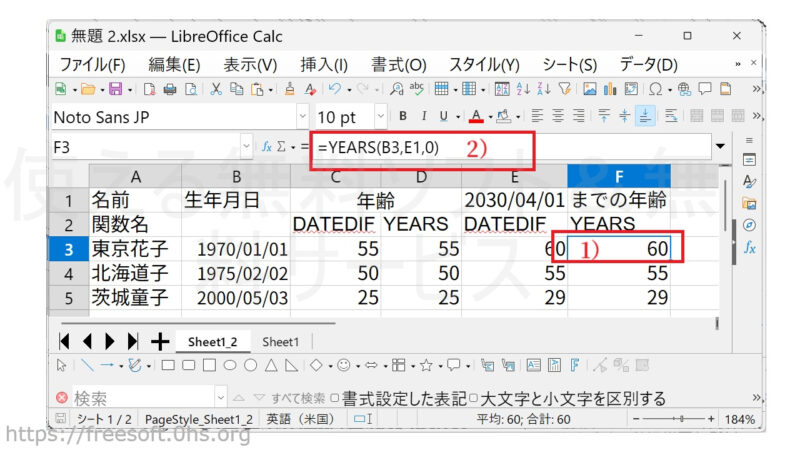Open the Functions sidebar panel icon
Viewport: 800px width, 450px height.
click(749, 246)
